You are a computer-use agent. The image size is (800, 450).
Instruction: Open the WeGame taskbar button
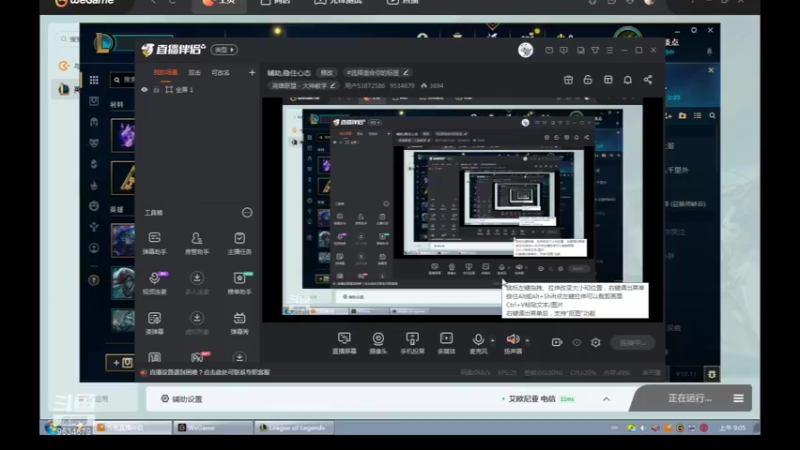[x=213, y=428]
